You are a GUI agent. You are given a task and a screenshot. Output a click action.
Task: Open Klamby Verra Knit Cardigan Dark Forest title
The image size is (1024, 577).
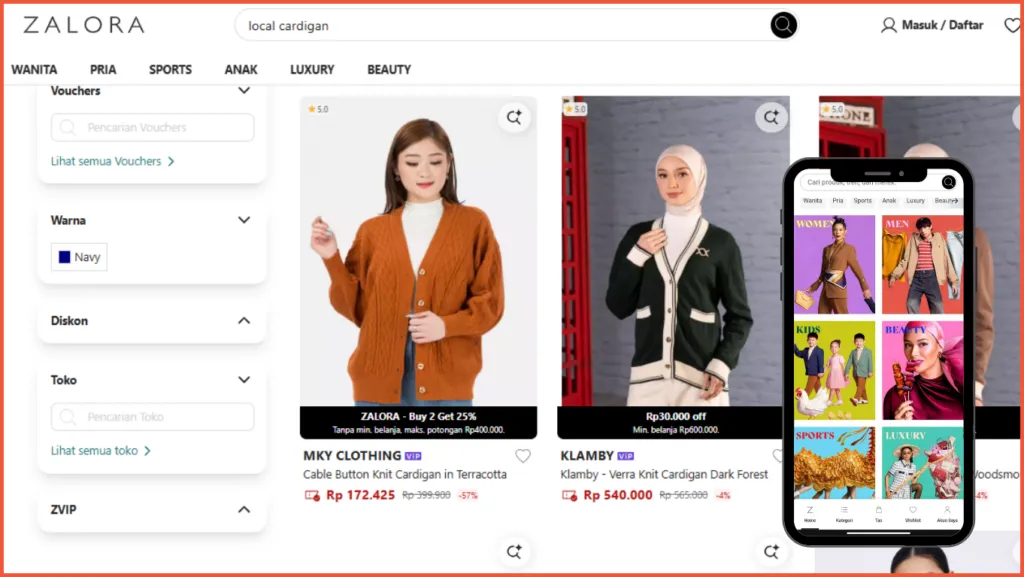(x=664, y=475)
